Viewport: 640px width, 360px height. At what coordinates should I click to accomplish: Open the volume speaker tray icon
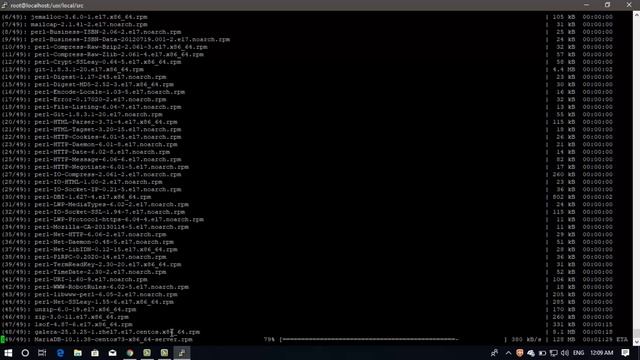565,353
